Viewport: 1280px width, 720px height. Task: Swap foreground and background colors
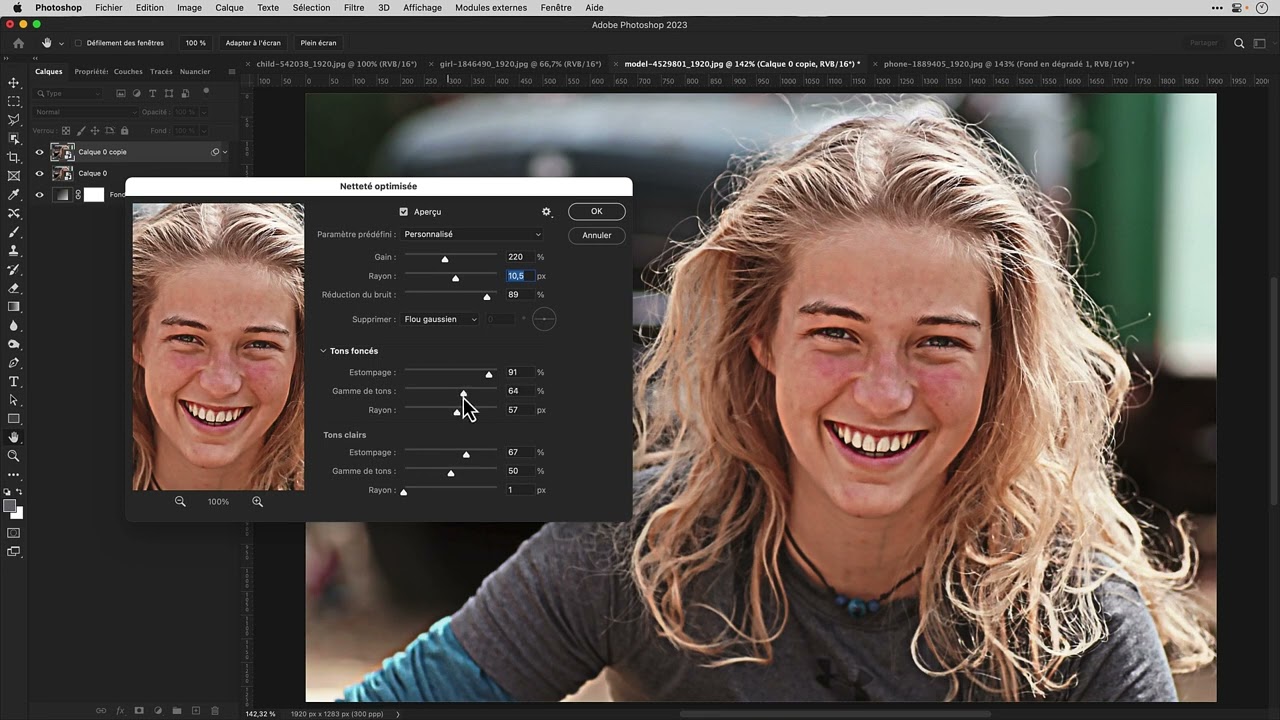[20, 492]
